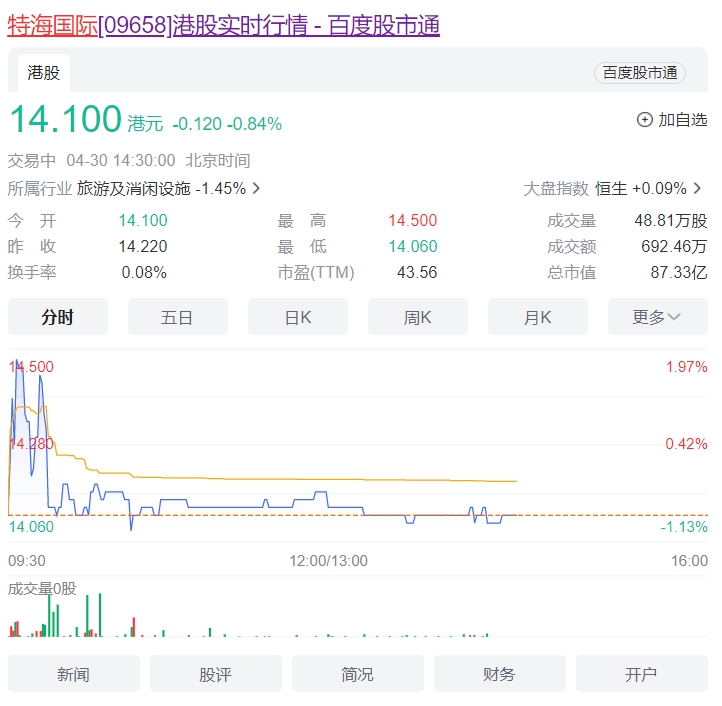Viewport: 722px width, 706px height.
Task: Click the 最高 value 14.500
Action: 413,221
